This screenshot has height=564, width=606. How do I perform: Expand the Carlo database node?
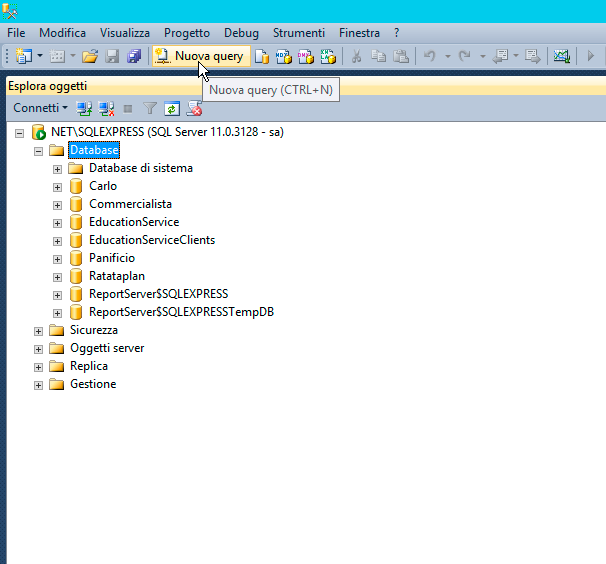coord(57,187)
